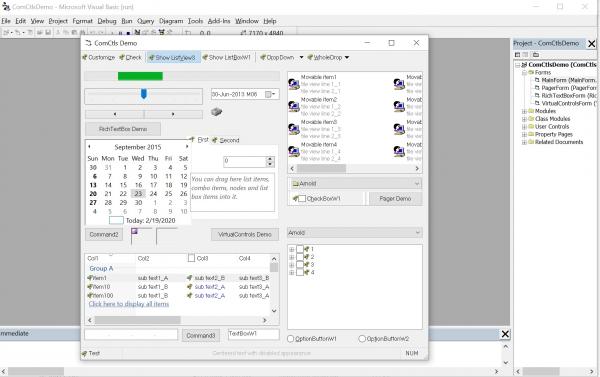Screen dimensions: 600x377
Task: Click the End (stop) toolbar icon in IDE
Action: (128, 33)
